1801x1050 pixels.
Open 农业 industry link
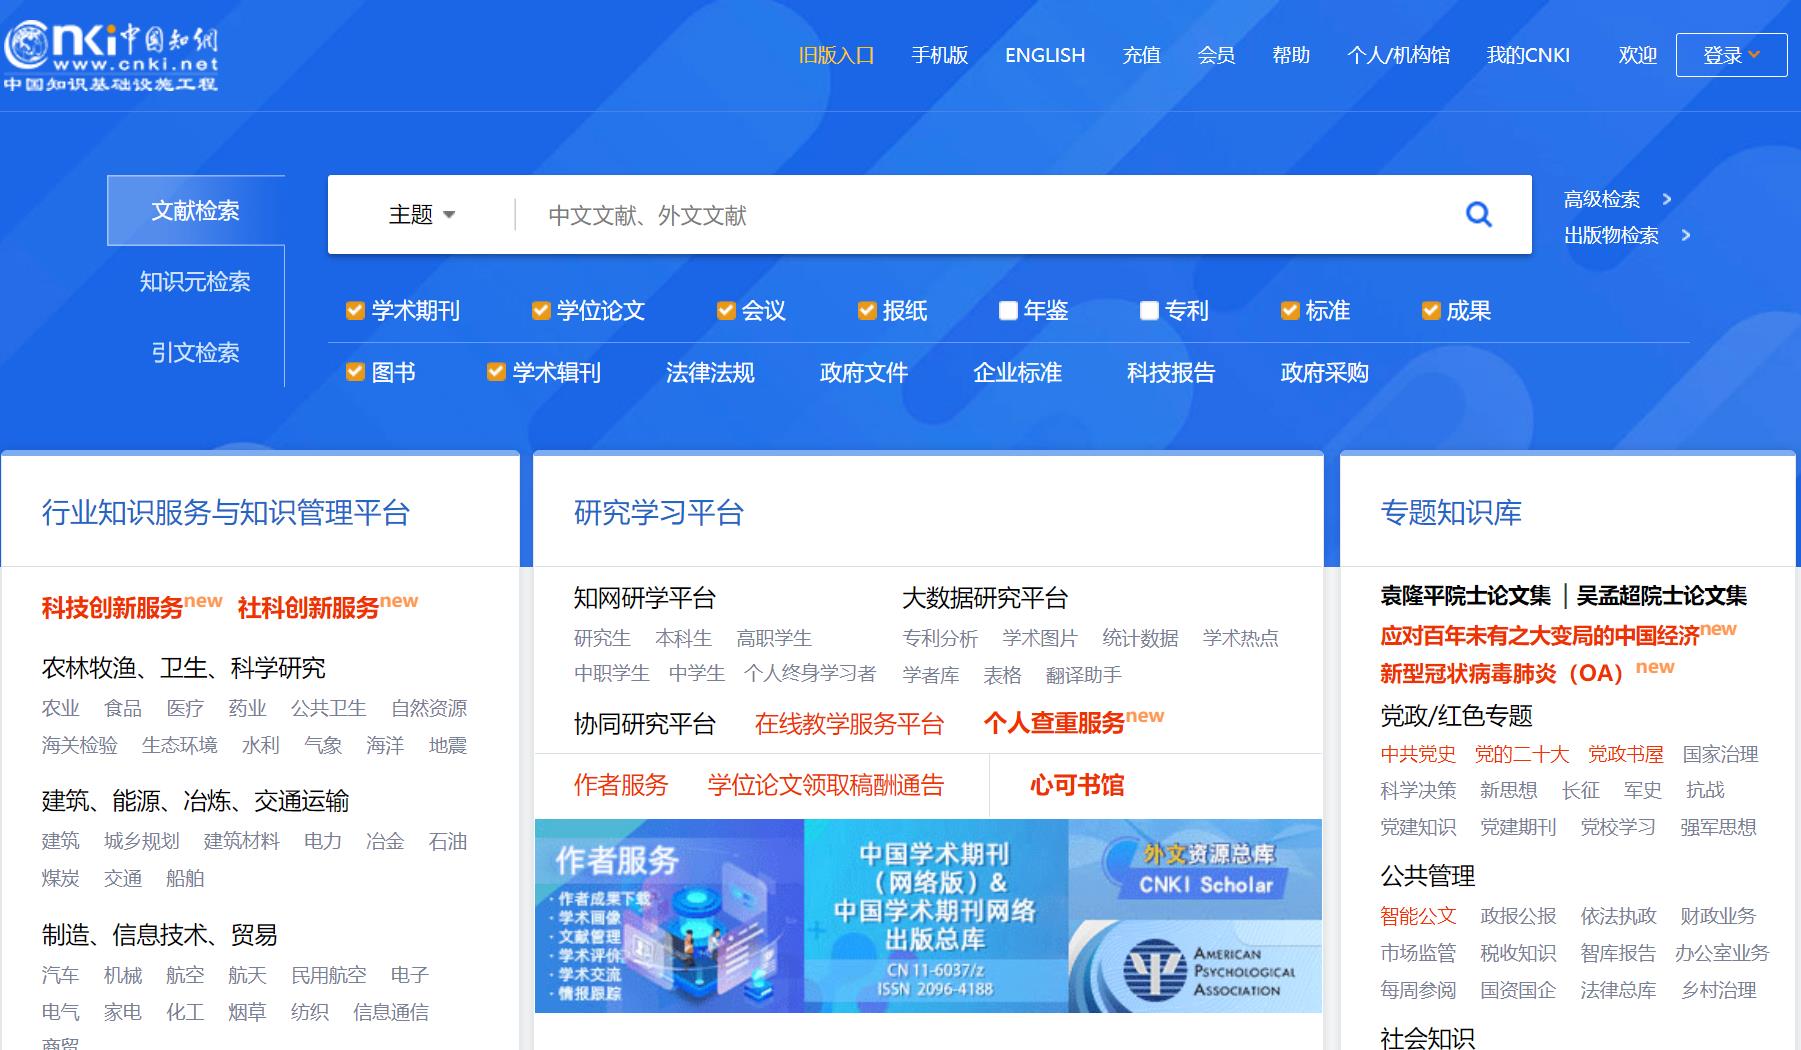point(61,708)
